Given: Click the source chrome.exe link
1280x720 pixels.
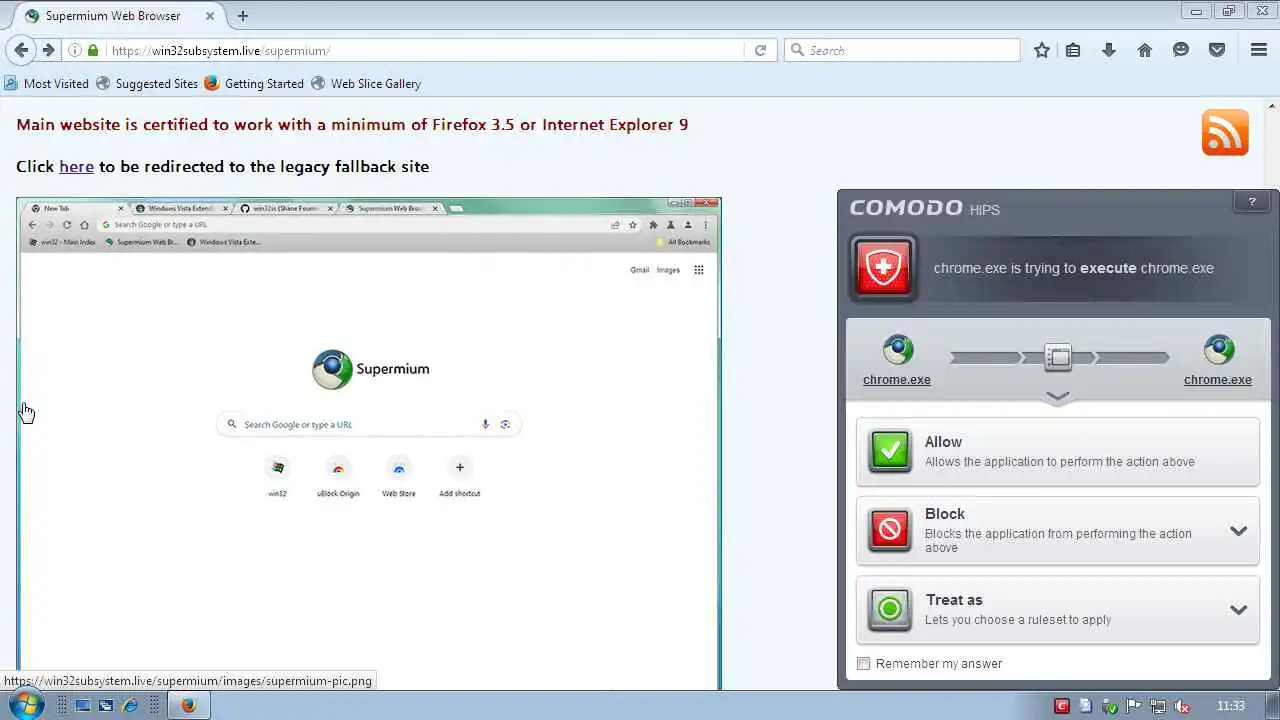Looking at the screenshot, I should (897, 380).
